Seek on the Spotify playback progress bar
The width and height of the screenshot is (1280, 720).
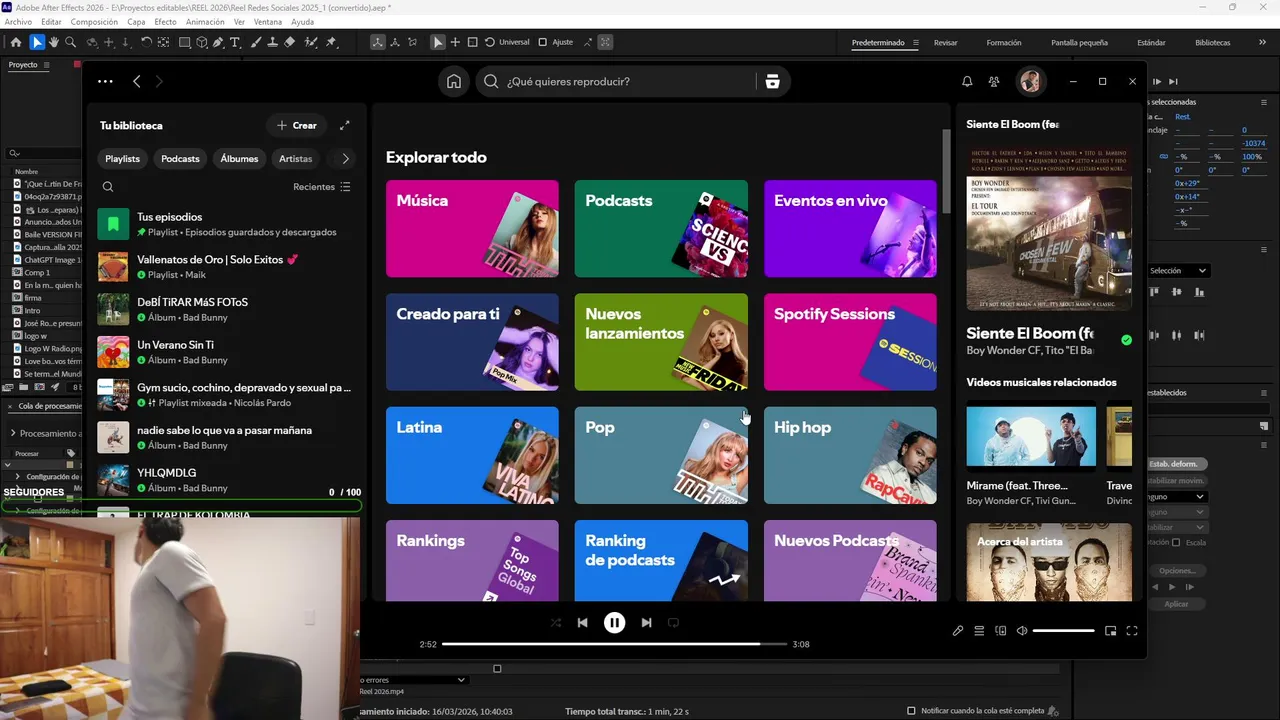(614, 644)
